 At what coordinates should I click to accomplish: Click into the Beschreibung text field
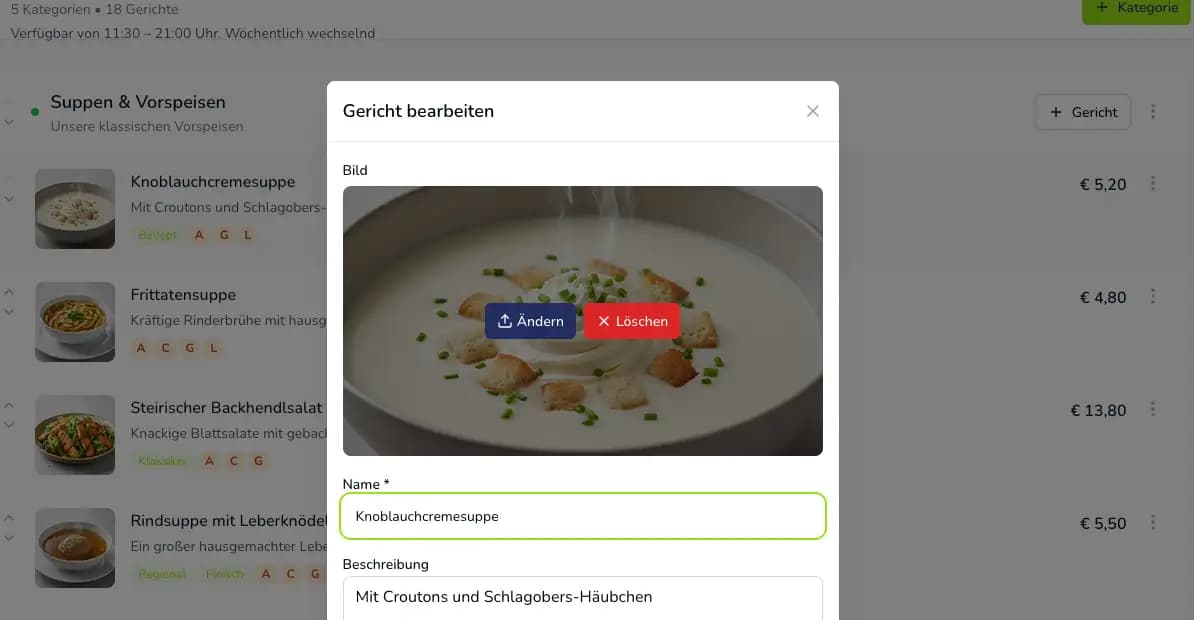[584, 596]
